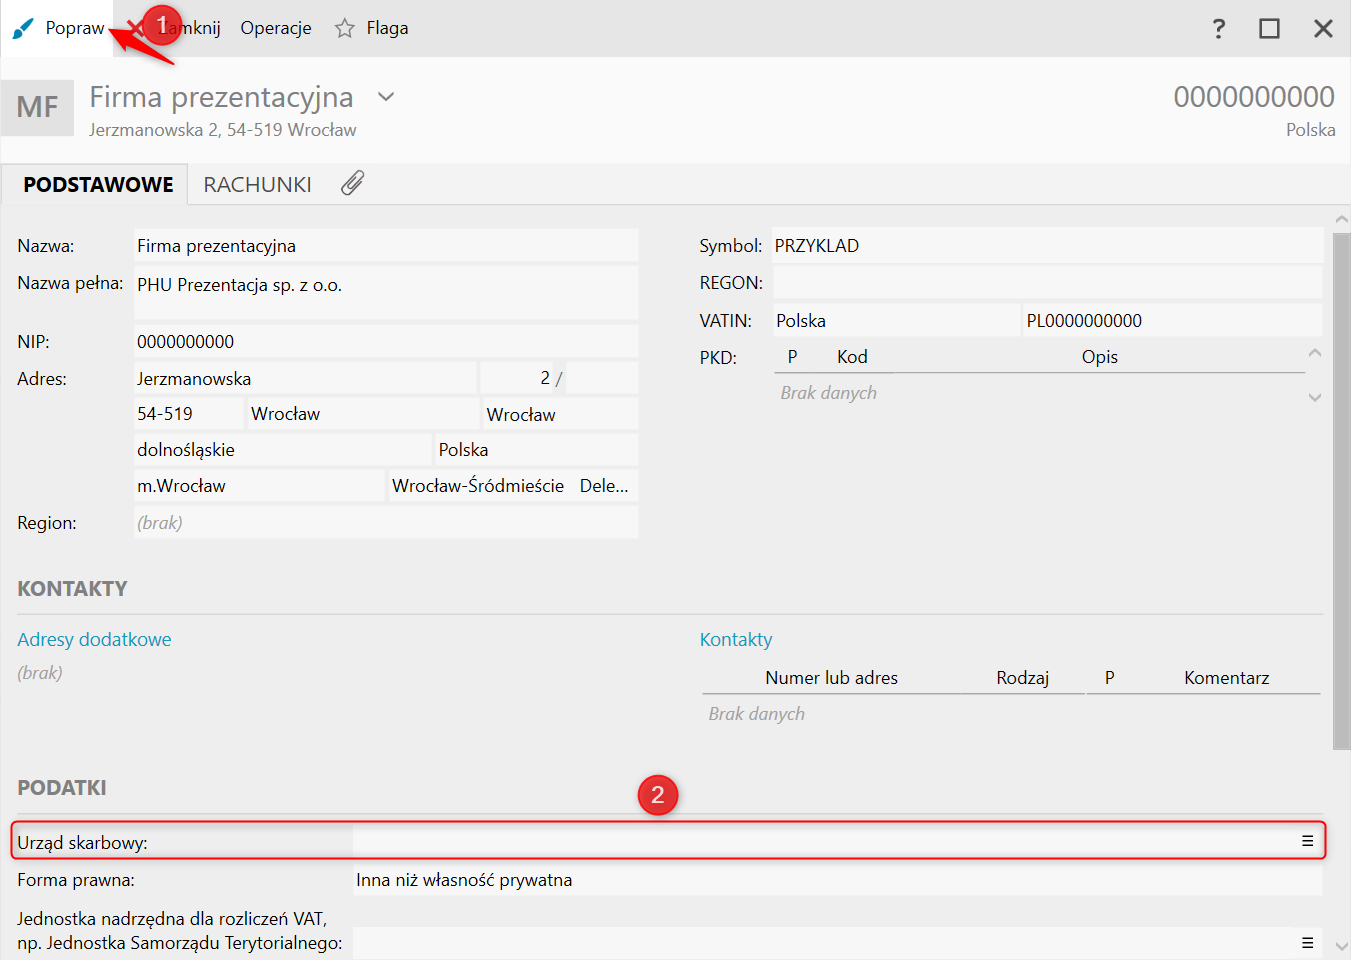The width and height of the screenshot is (1351, 960).
Task: Click the VATIN country field Polska
Action: point(896,321)
